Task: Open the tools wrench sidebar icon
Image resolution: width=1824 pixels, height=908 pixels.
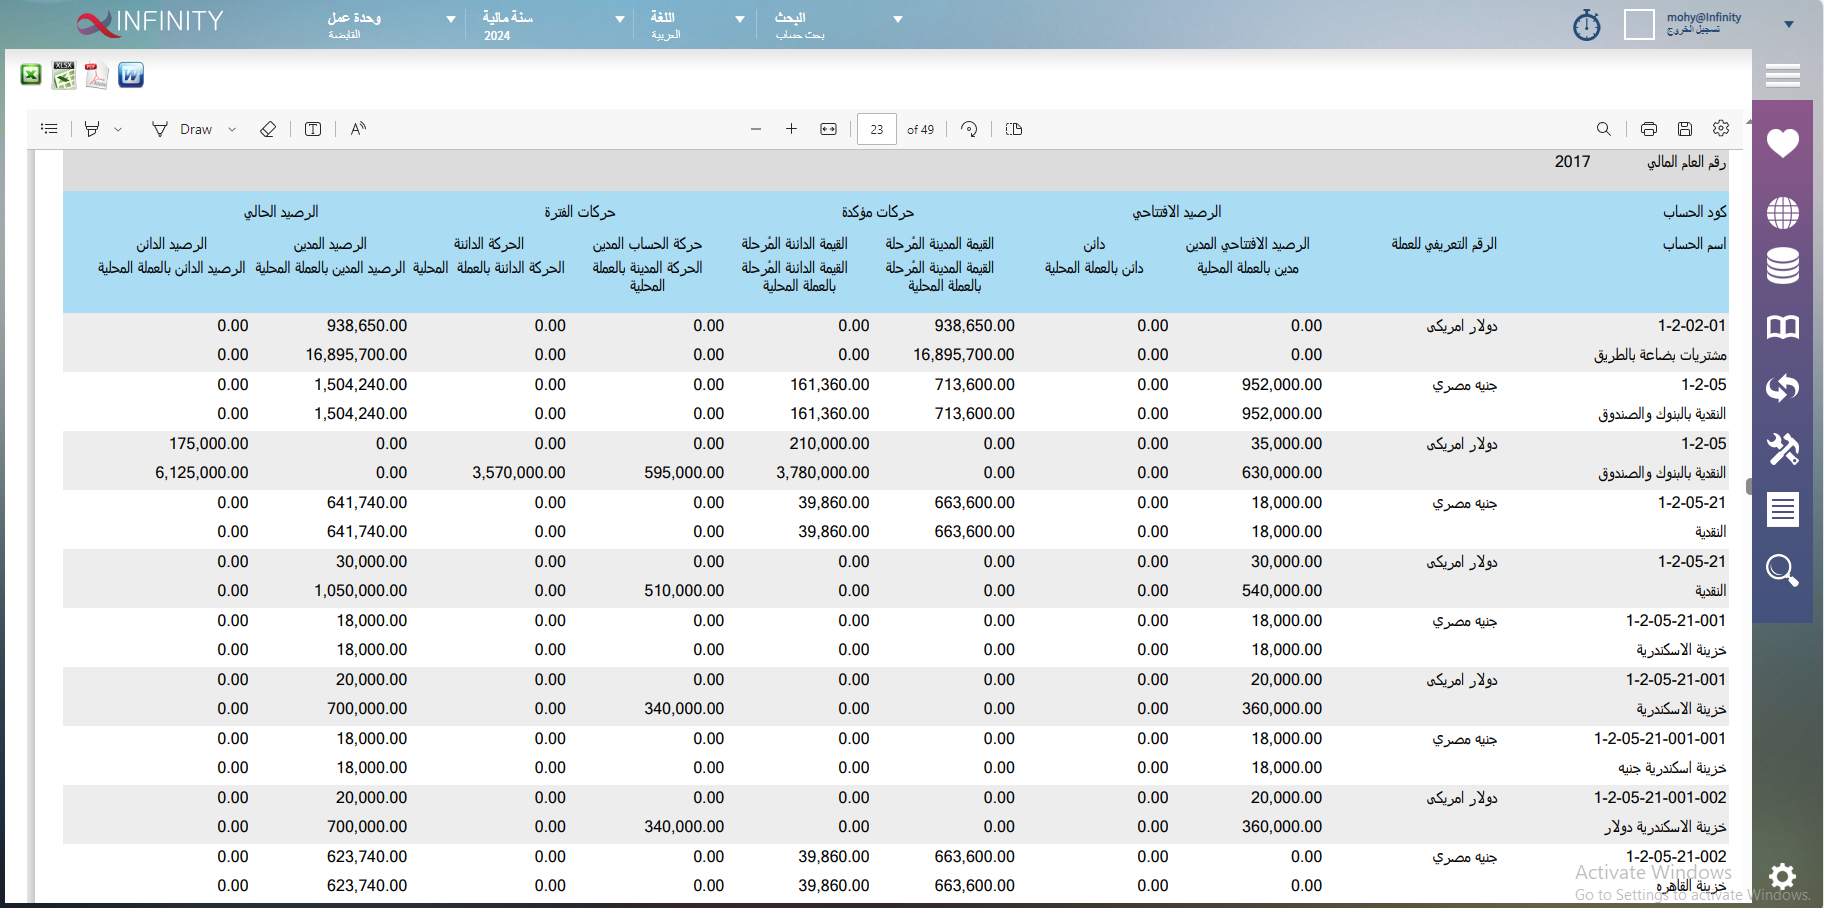Action: pos(1783,449)
